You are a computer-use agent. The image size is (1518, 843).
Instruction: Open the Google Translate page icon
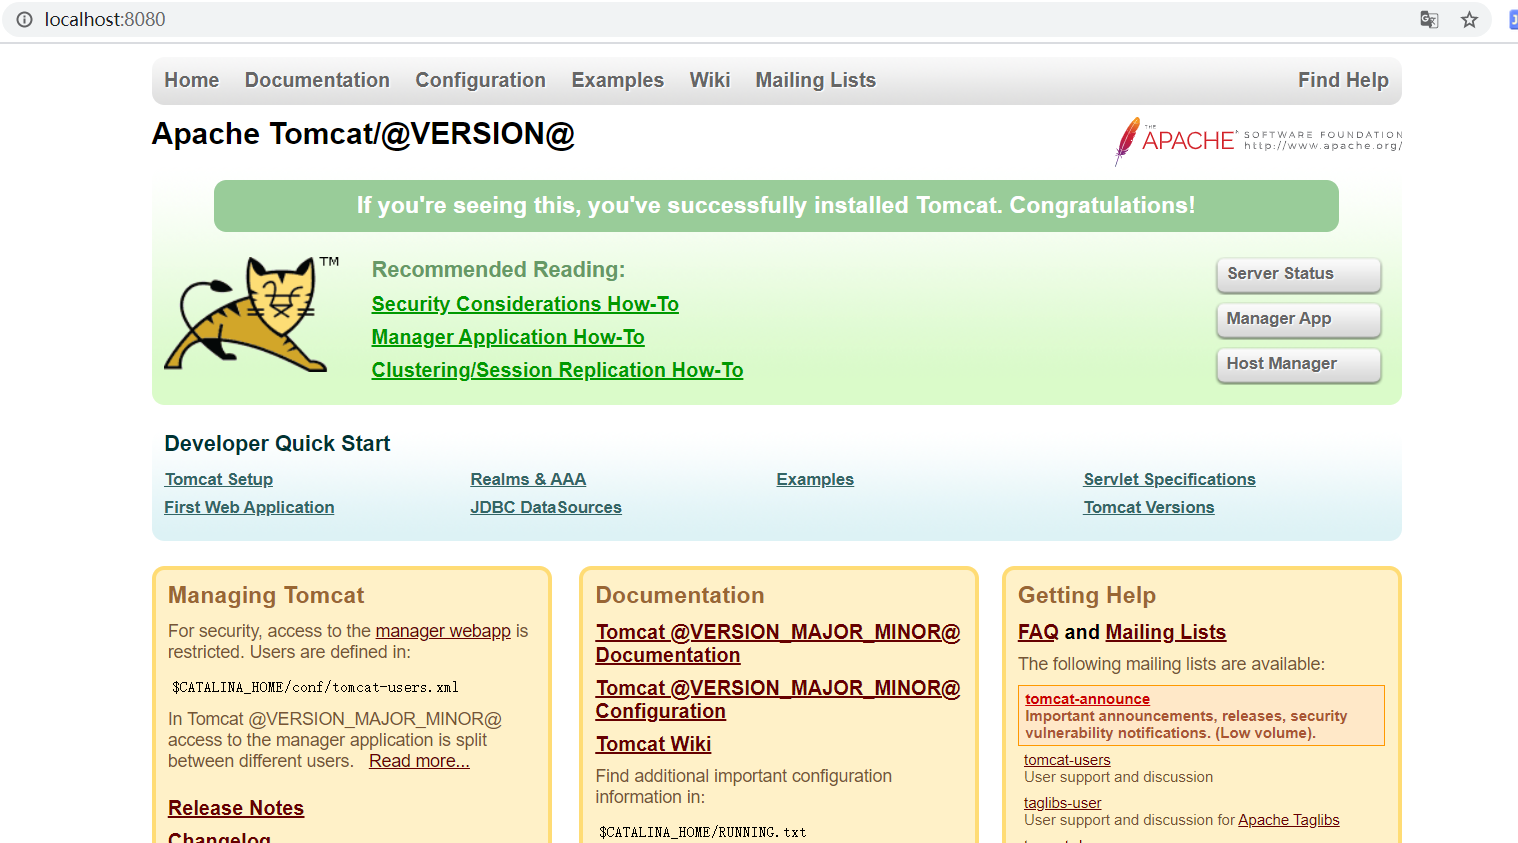(x=1429, y=19)
